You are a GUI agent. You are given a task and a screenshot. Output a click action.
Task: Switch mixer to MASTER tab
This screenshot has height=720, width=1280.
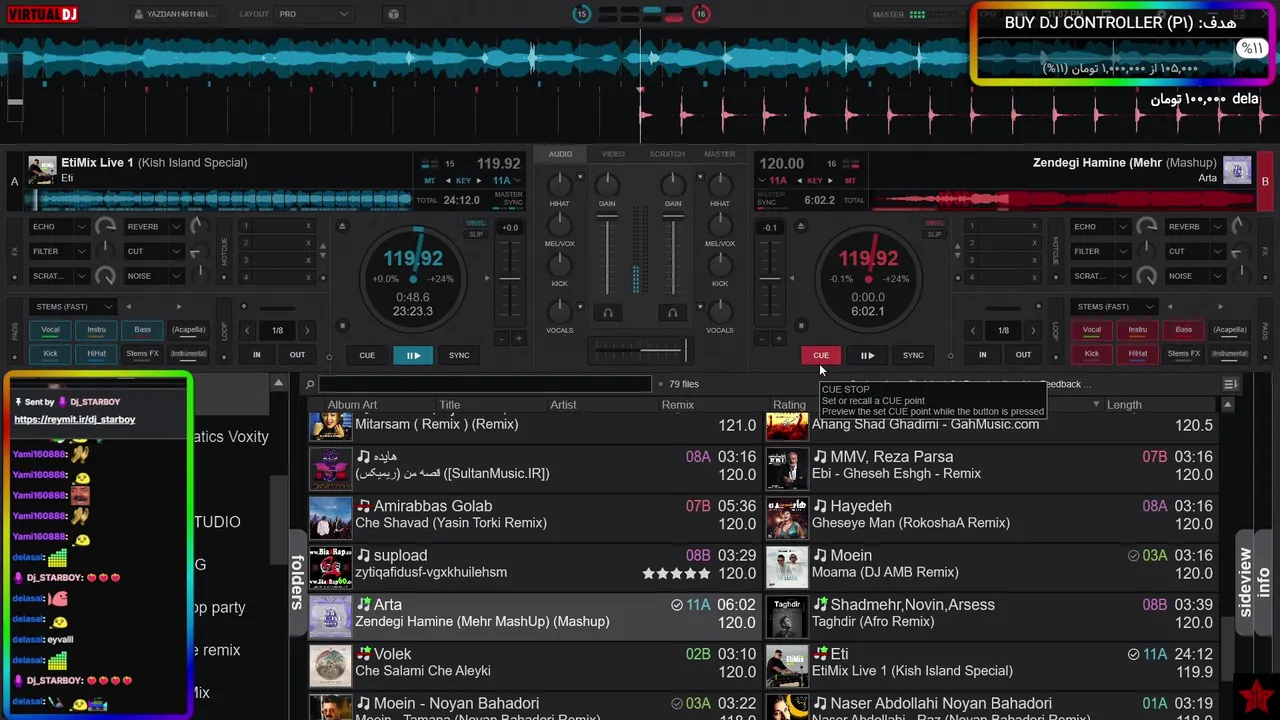(720, 154)
